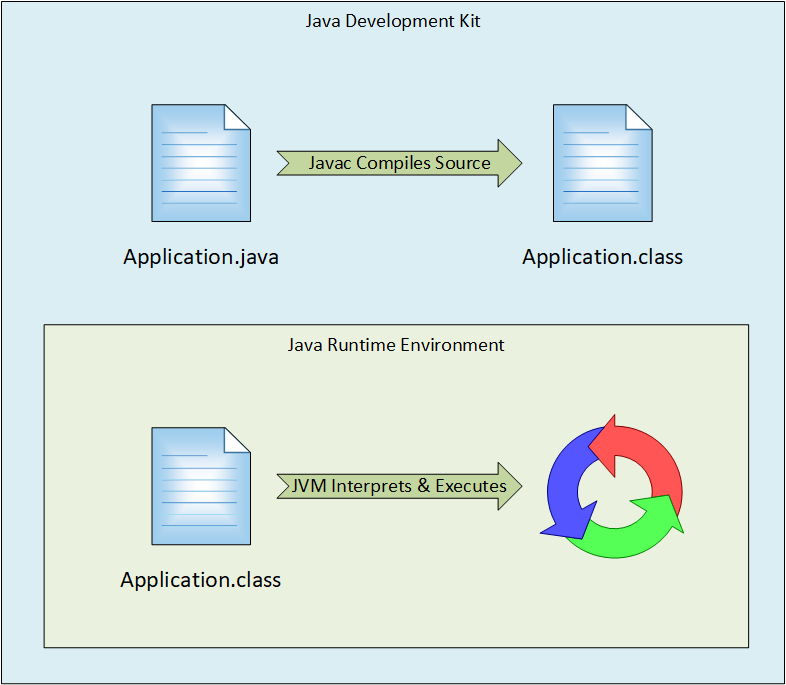Select the Application.class file icon in Java Development Kit
Image resolution: width=786 pixels, height=685 pixels.
(x=603, y=163)
